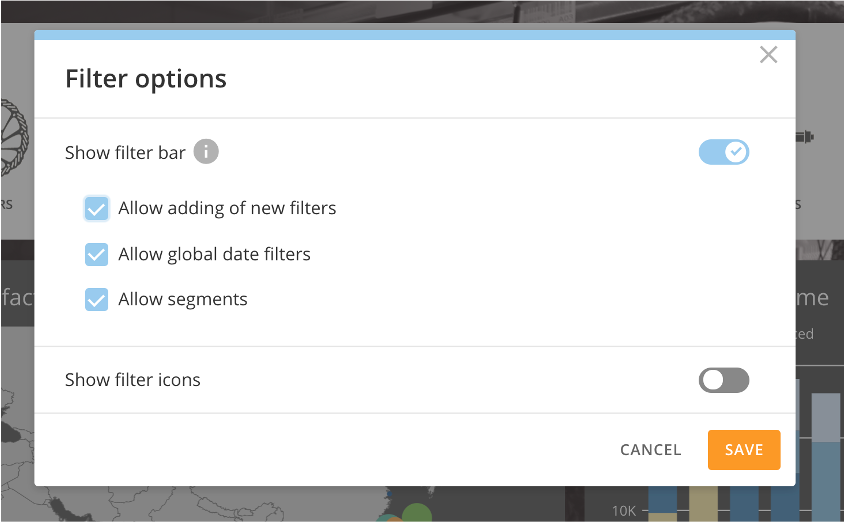Uncheck the Allow segments checkbox
845x522 pixels.
[96, 299]
